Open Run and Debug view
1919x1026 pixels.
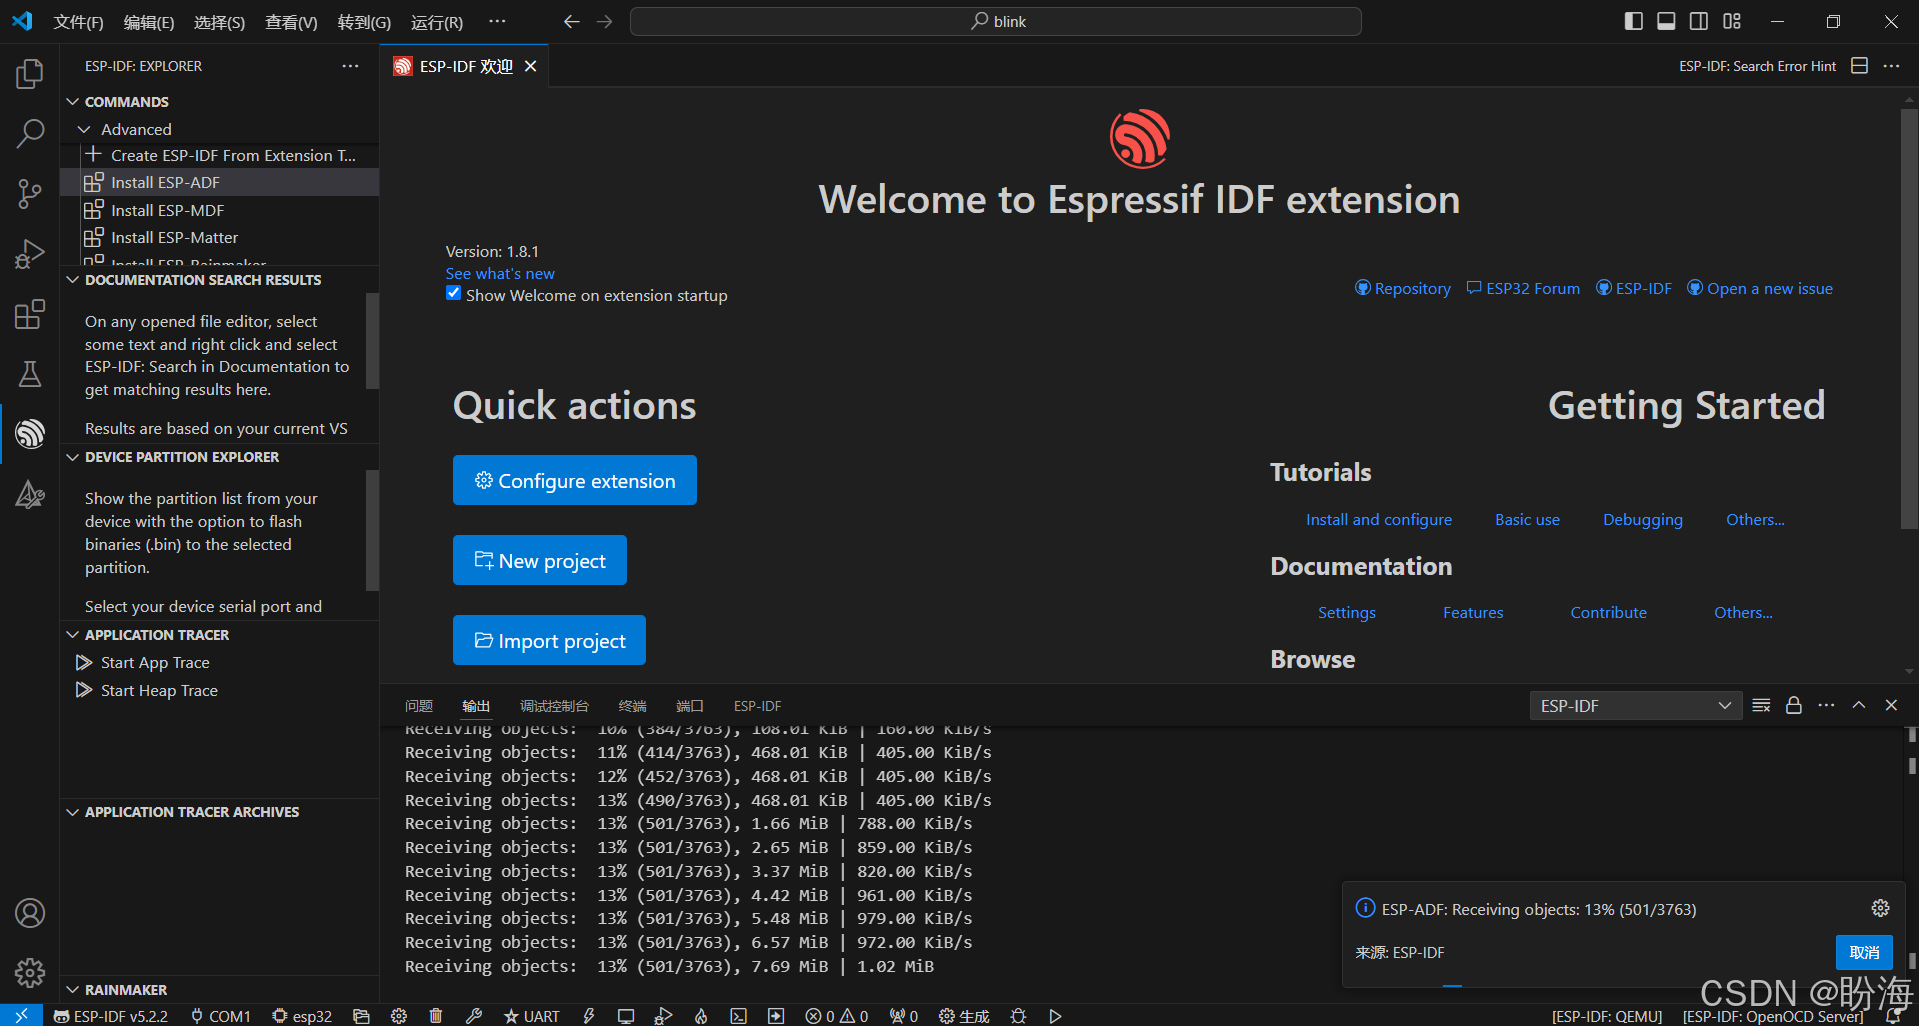(x=30, y=254)
